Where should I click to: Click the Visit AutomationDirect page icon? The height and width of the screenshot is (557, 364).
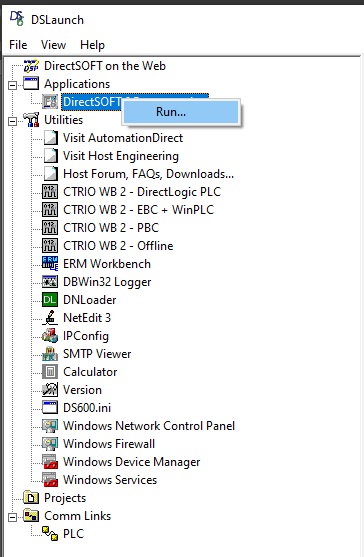pos(50,138)
